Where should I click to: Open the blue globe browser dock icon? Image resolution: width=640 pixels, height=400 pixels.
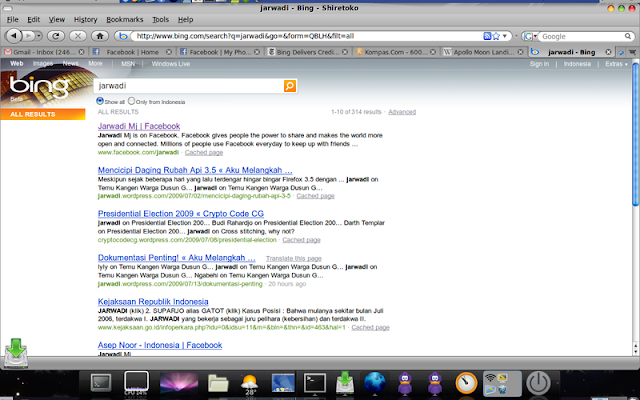pos(375,383)
